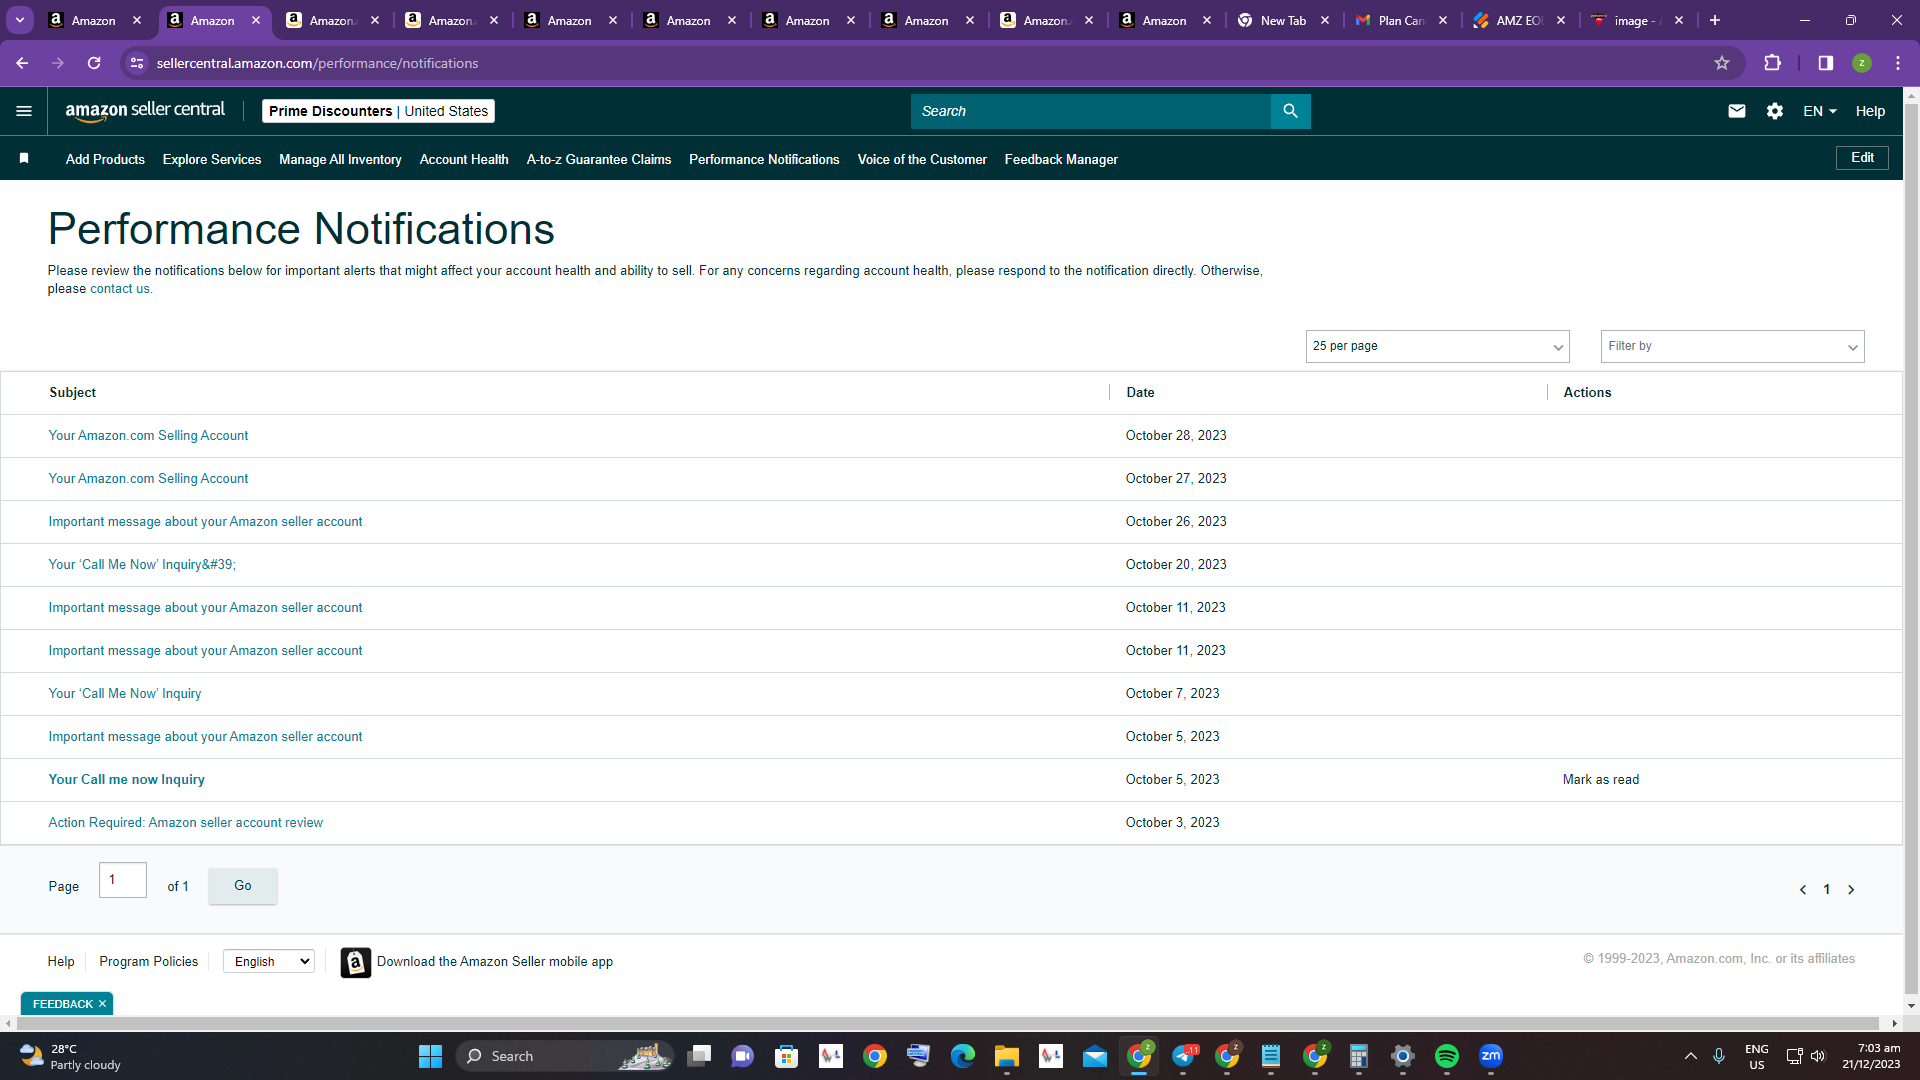Click the horizontal scrollbar at bottom
Image resolution: width=1920 pixels, height=1080 pixels.
[x=950, y=1024]
